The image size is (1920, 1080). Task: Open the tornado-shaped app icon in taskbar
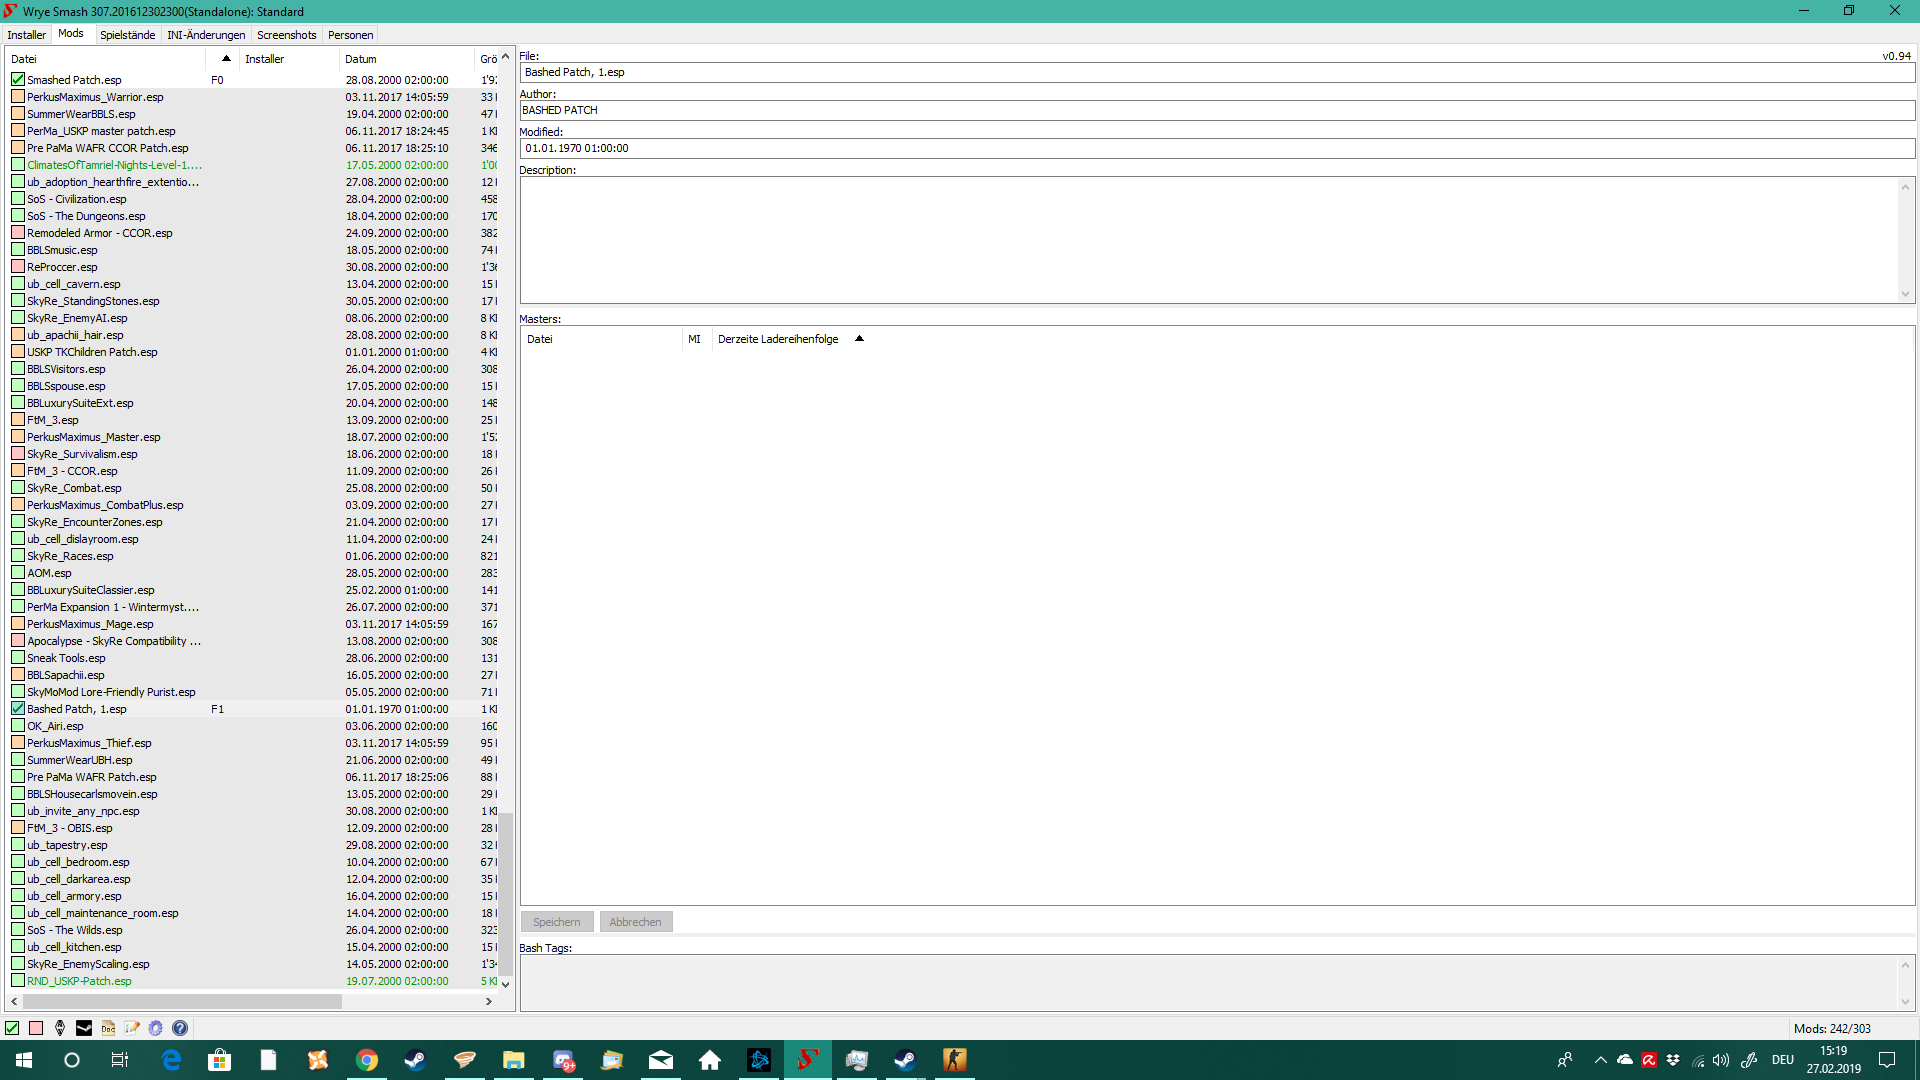point(465,1060)
